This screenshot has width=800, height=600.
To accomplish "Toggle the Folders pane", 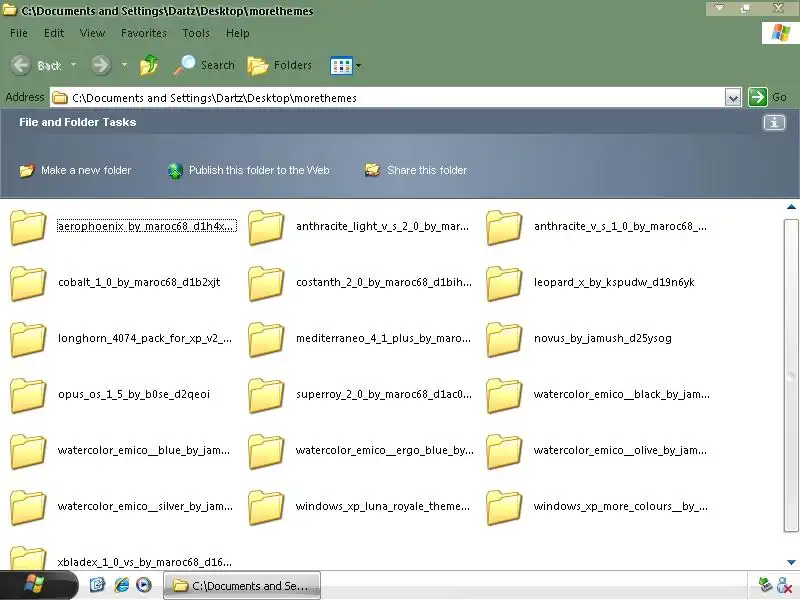I will coord(280,65).
